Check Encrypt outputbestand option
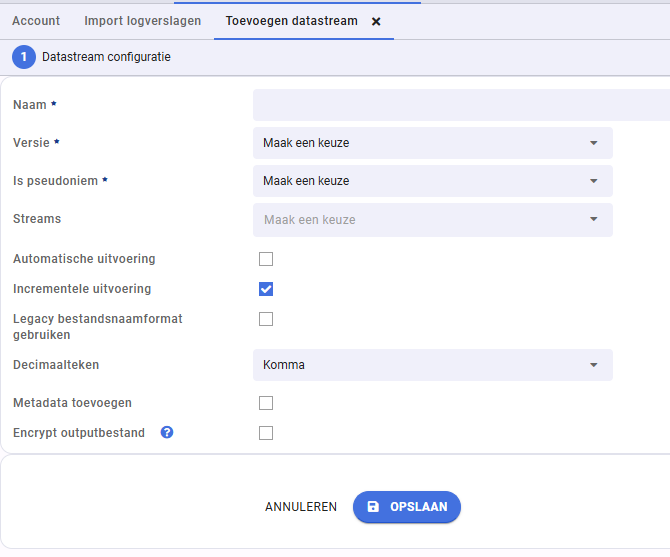 266,433
